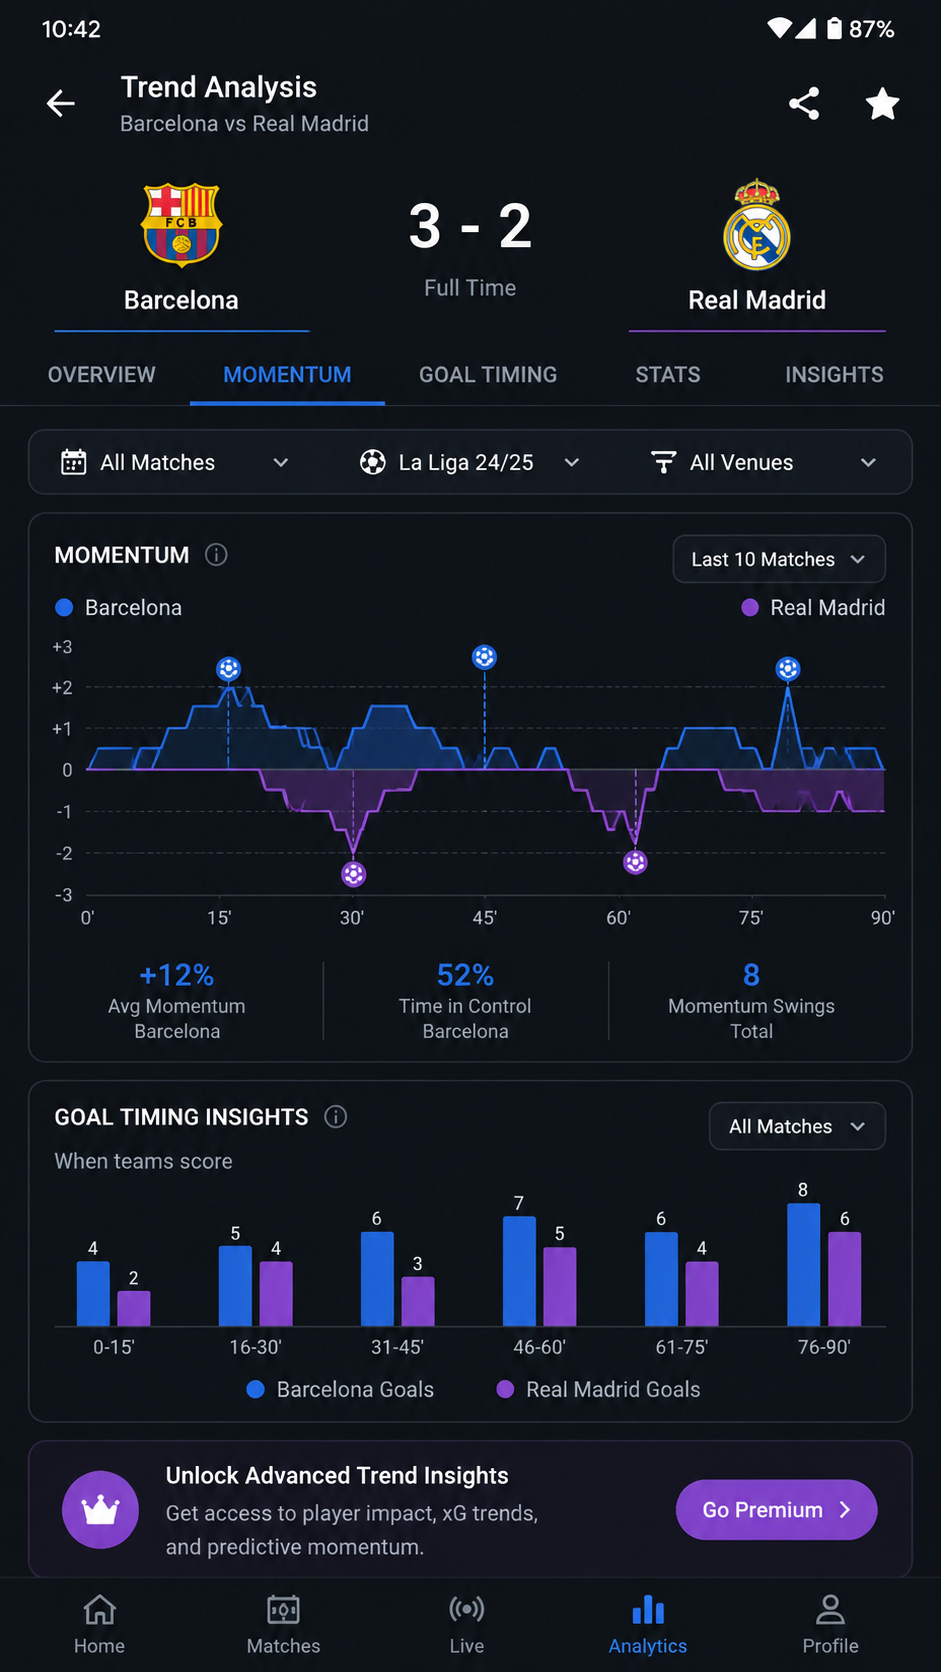Tap the back arrow icon
The image size is (941, 1672).
[x=61, y=103]
